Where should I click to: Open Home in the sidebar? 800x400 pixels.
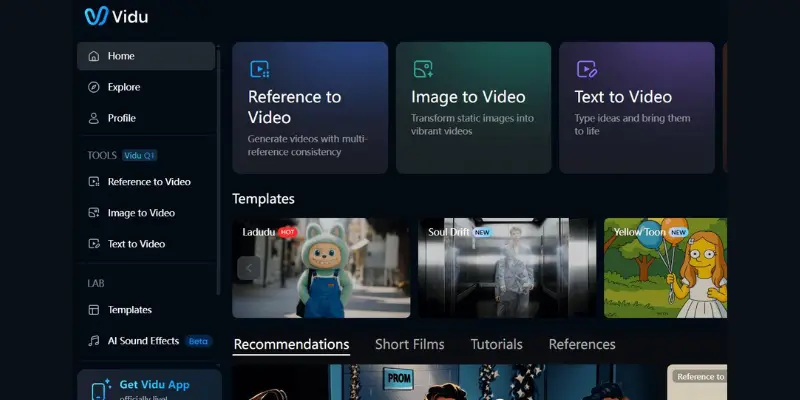pos(146,56)
